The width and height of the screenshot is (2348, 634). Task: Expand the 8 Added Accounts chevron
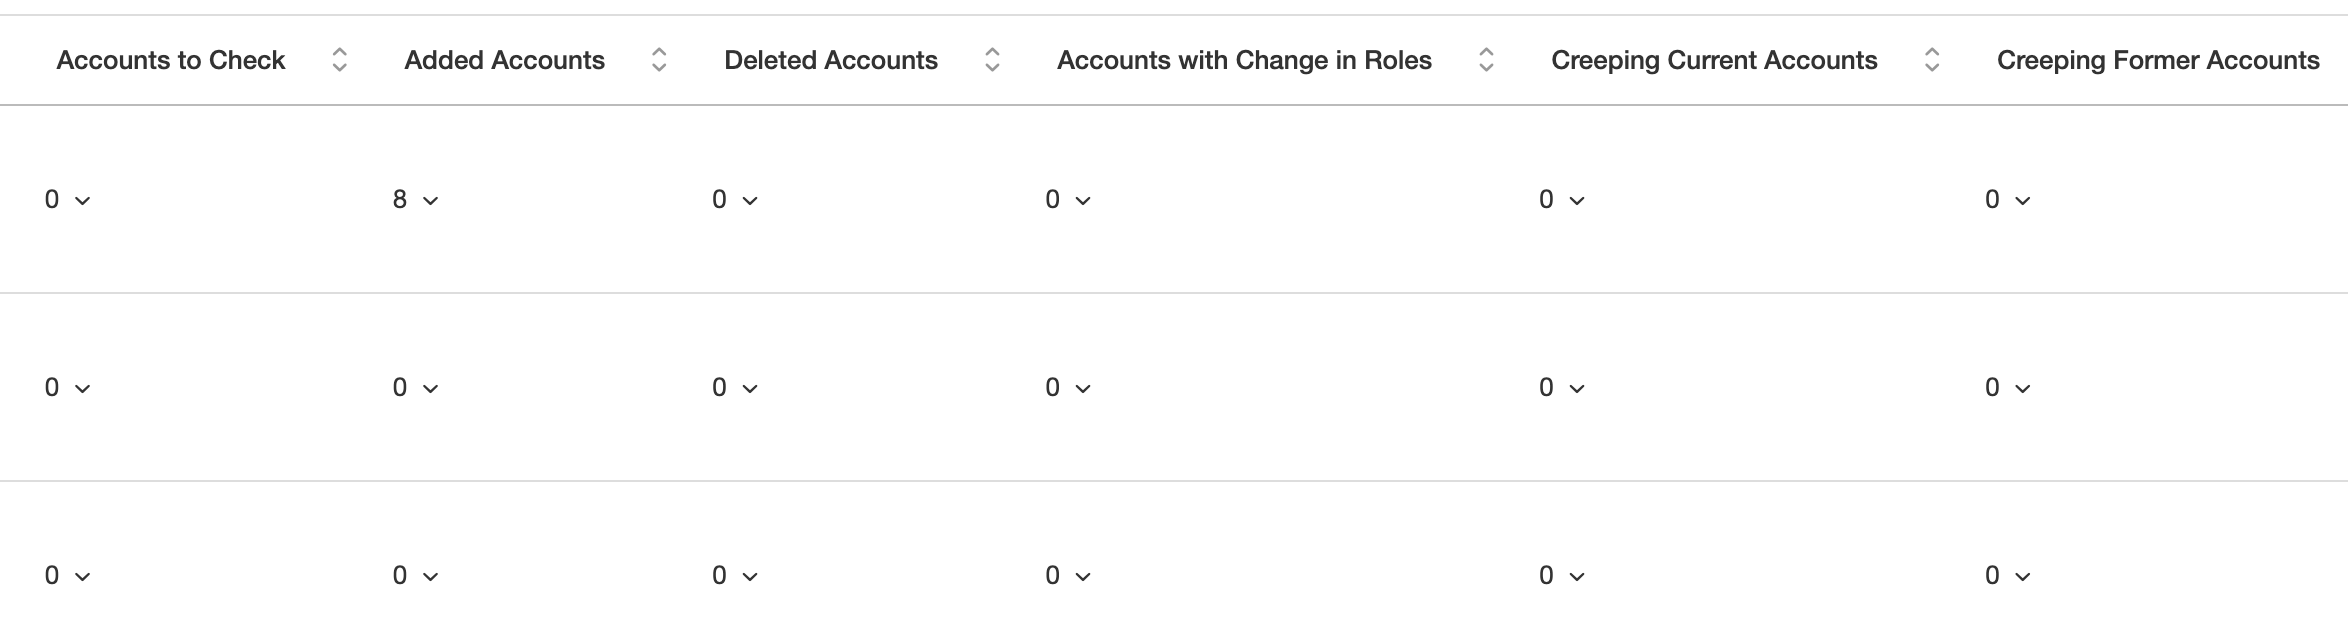click(431, 201)
